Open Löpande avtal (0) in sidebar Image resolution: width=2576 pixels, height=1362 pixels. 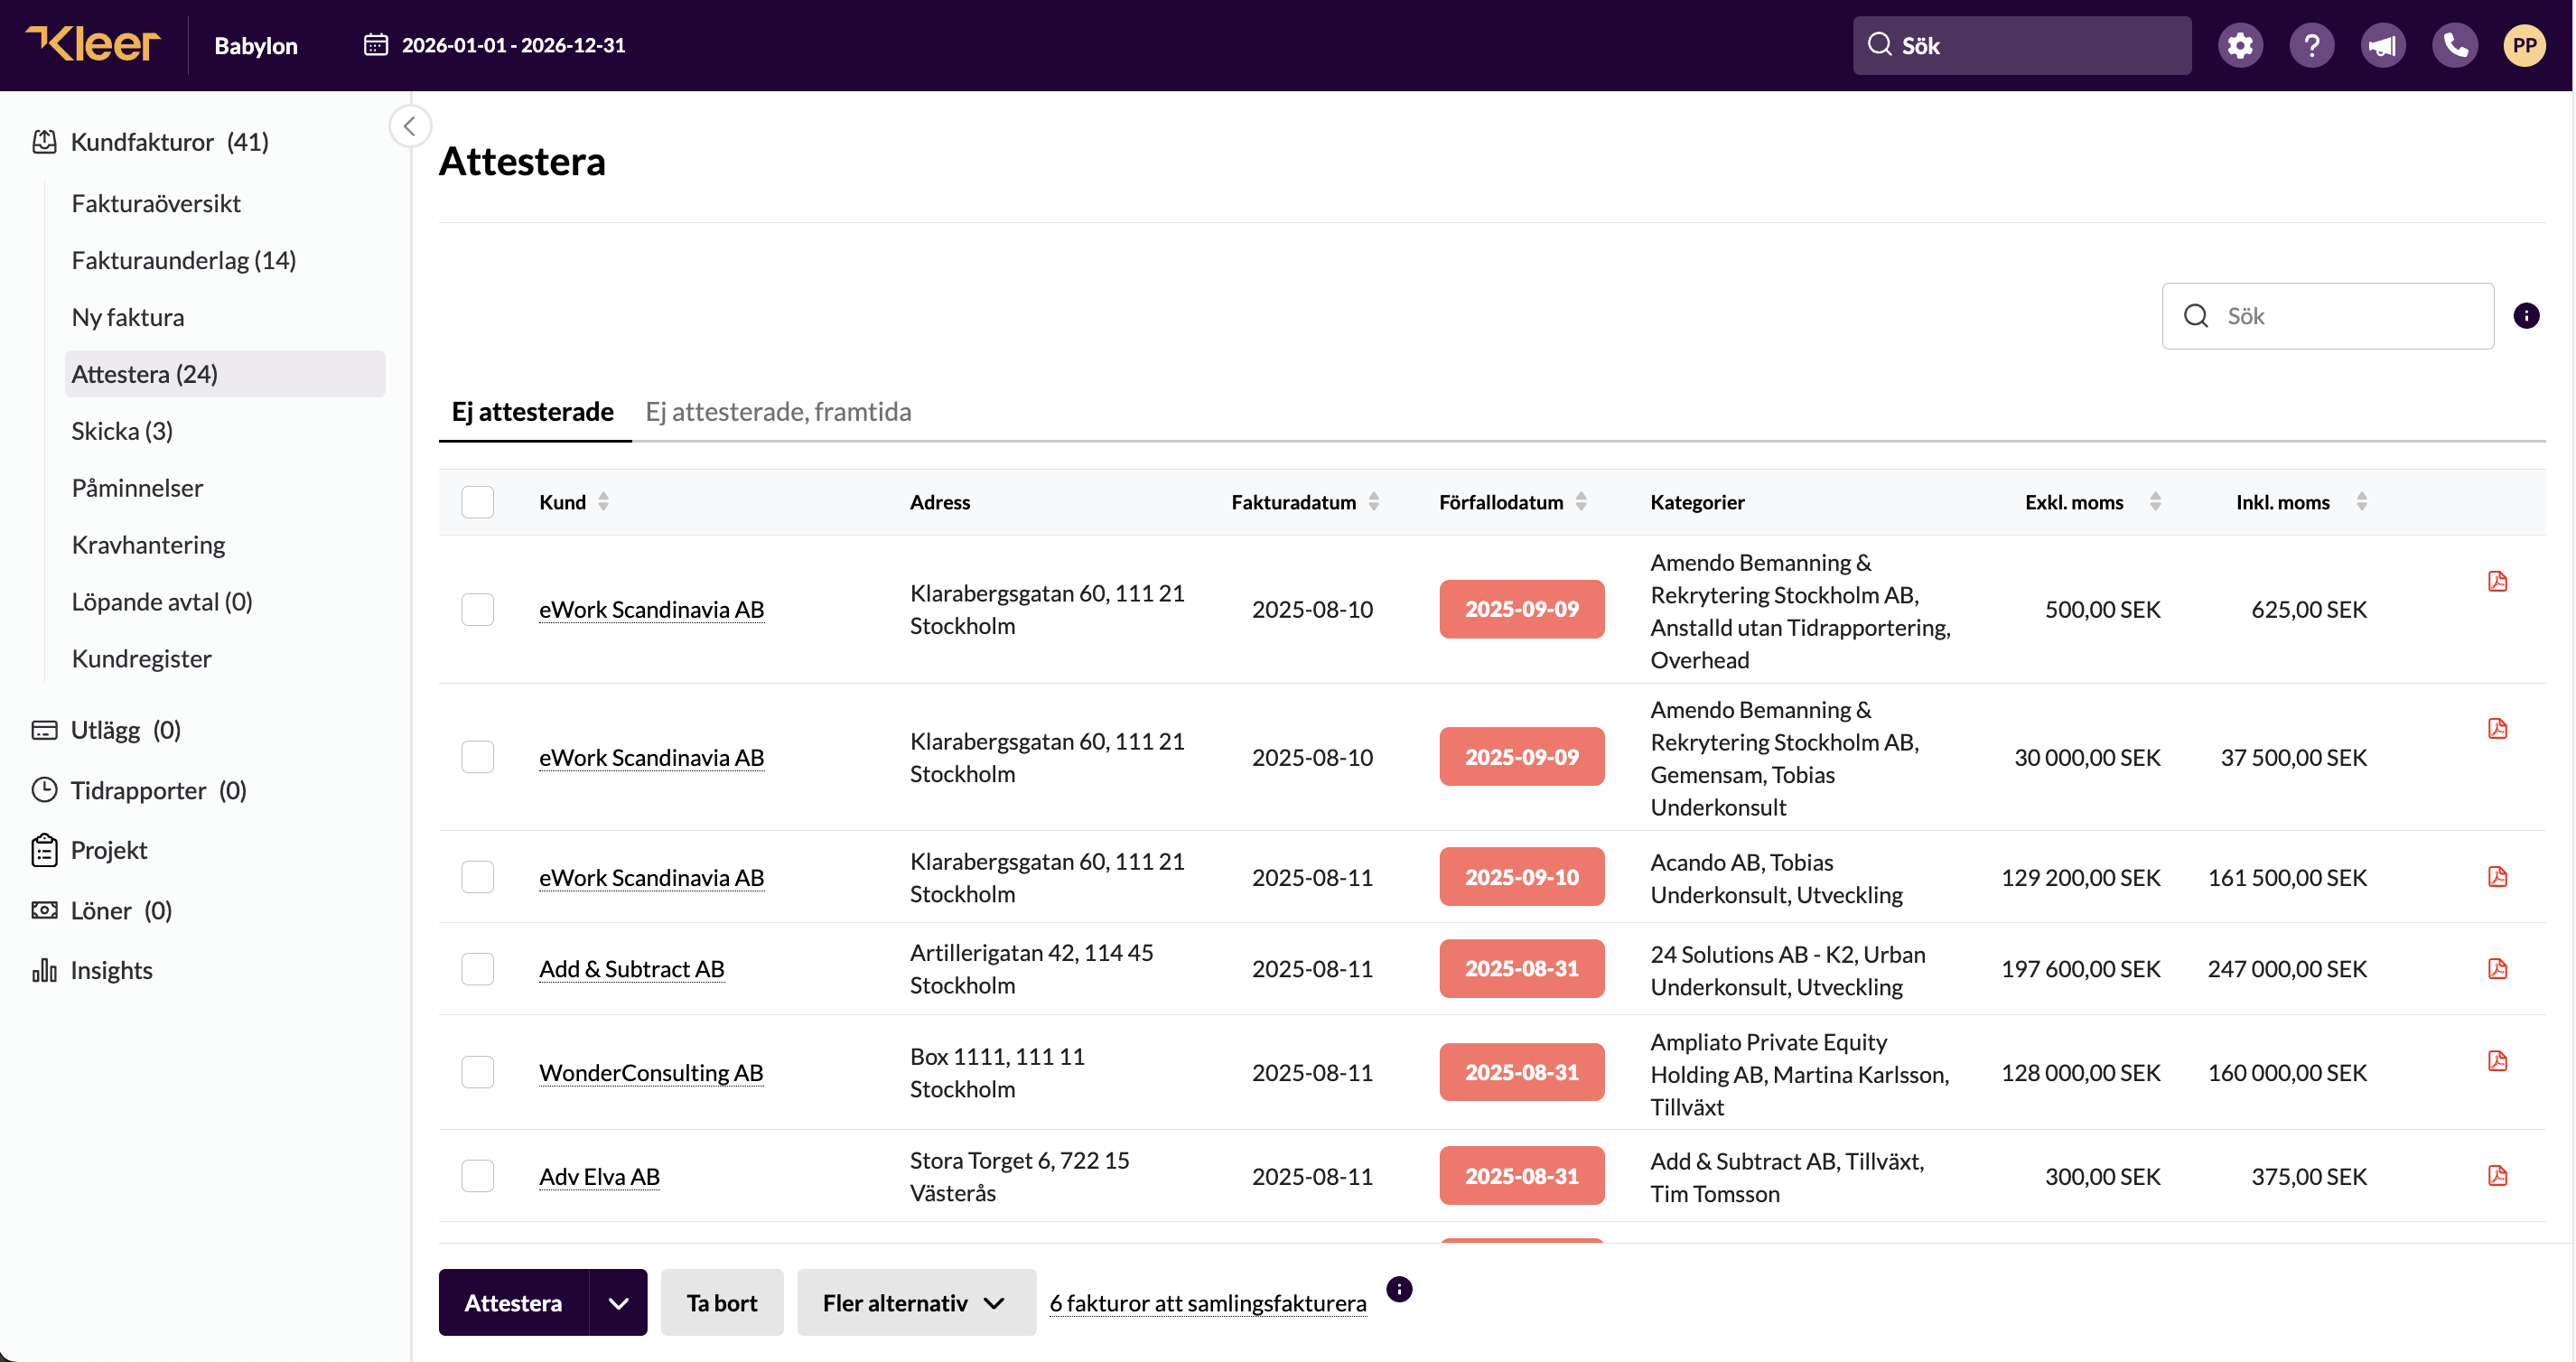pyautogui.click(x=161, y=603)
